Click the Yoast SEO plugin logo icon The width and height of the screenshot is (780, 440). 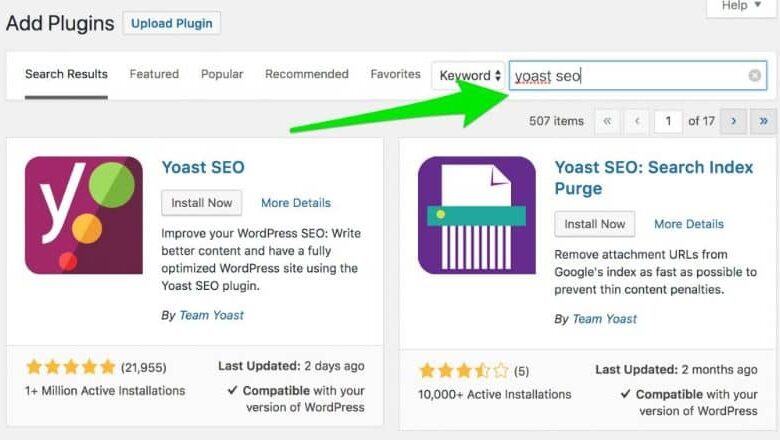pyautogui.click(x=84, y=214)
